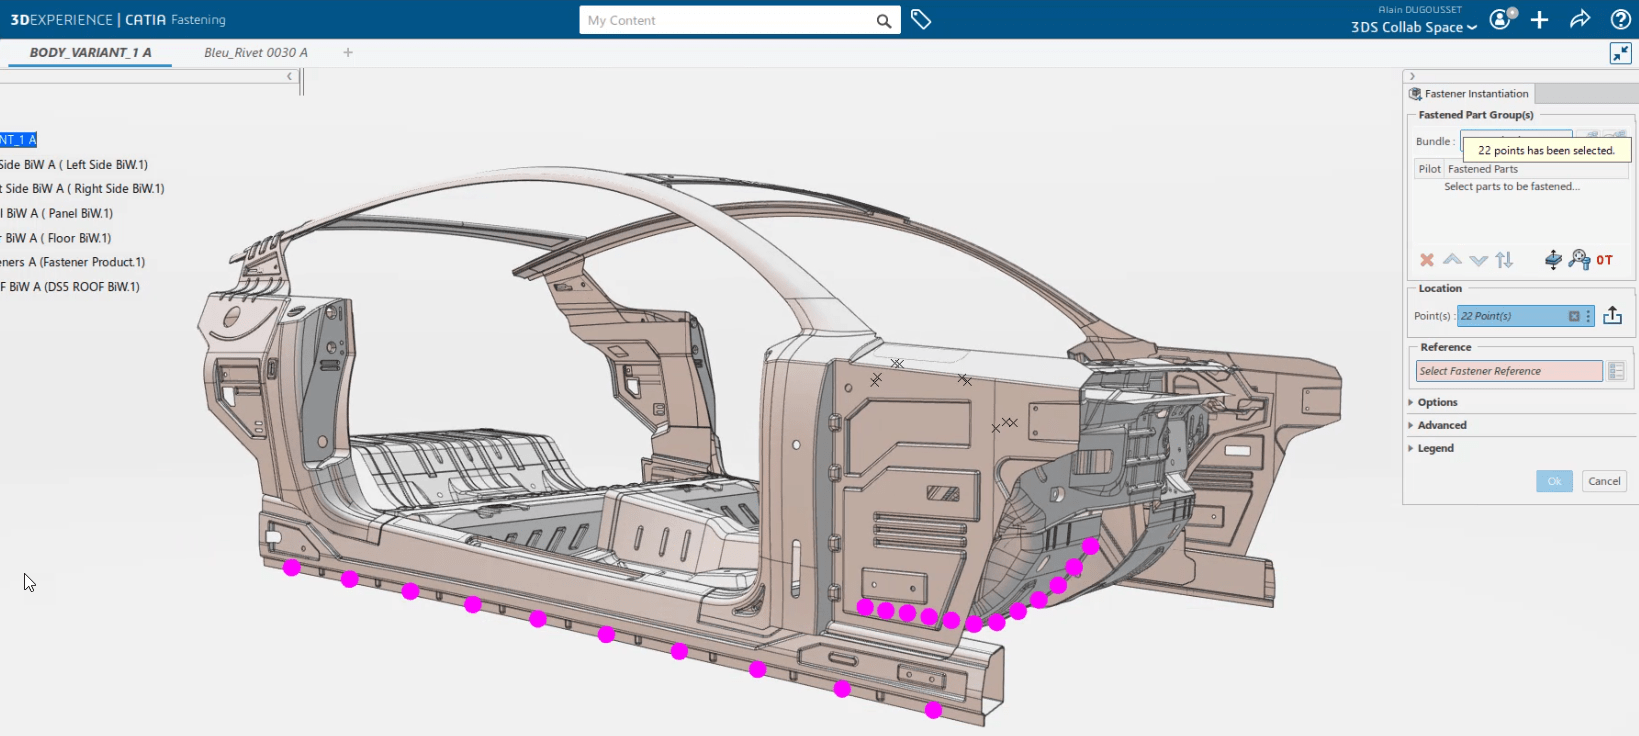
Task: Click the Alain DUGOUSSET user name
Action: [x=1419, y=10]
